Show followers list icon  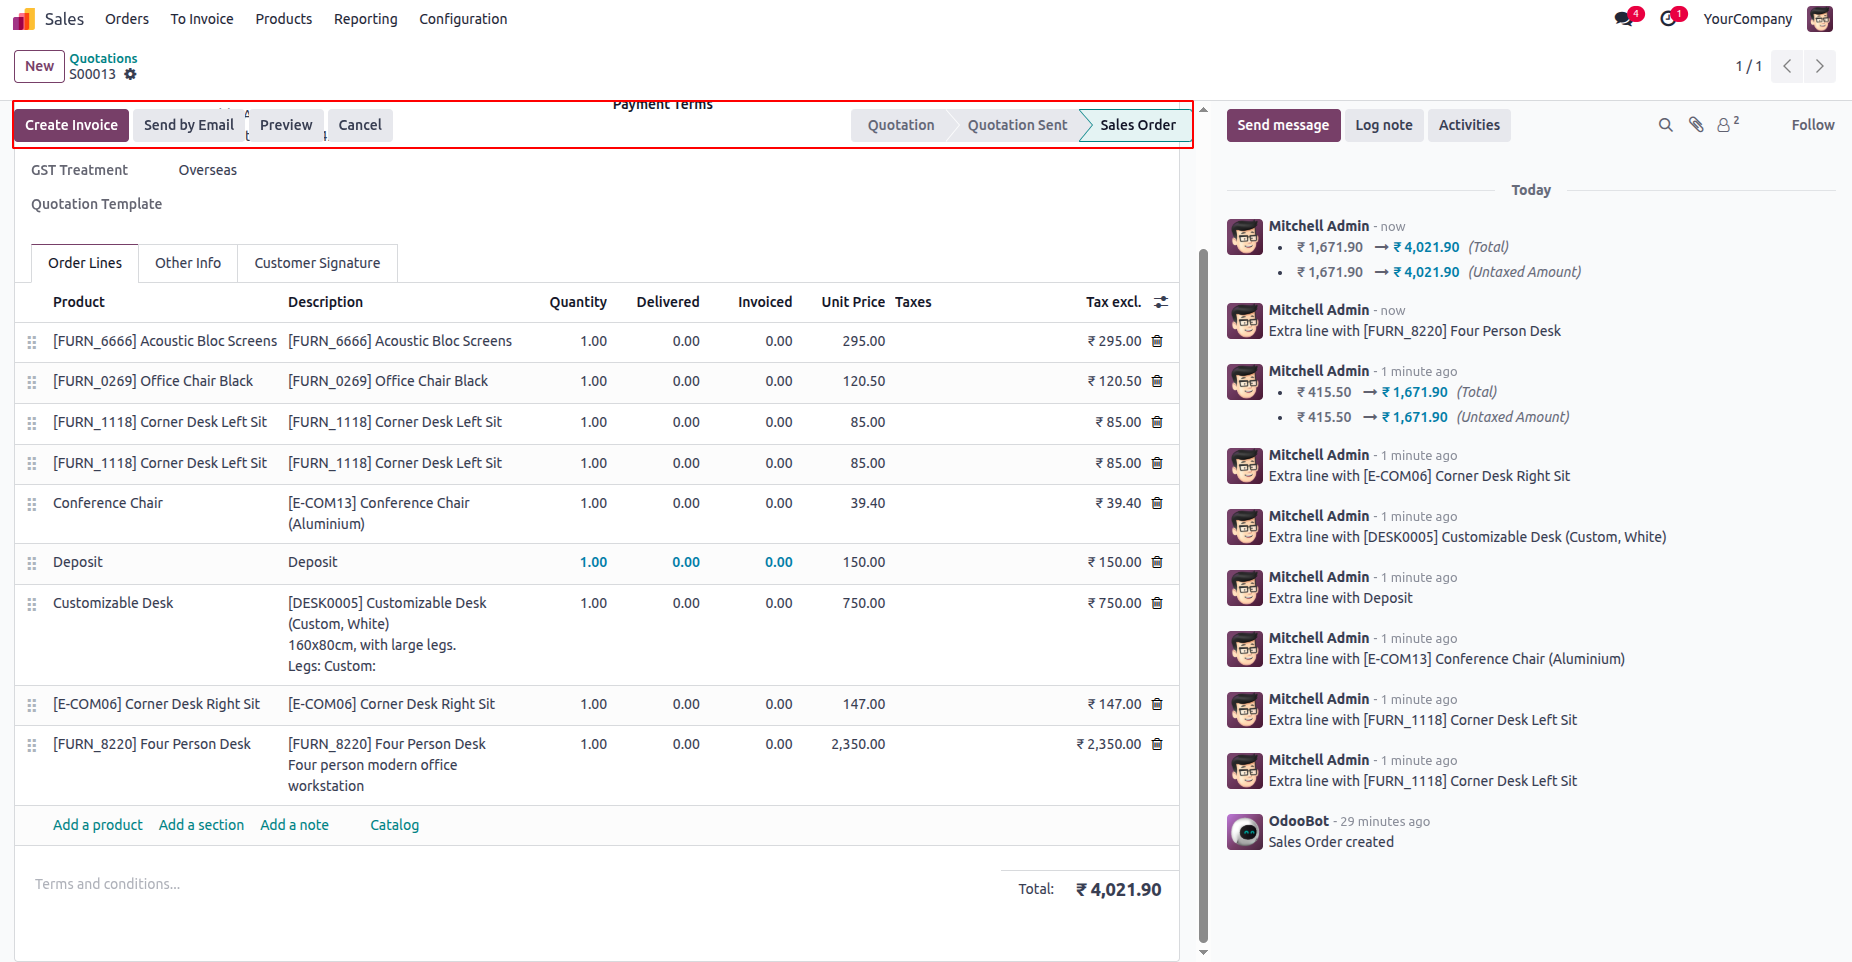[1728, 125]
